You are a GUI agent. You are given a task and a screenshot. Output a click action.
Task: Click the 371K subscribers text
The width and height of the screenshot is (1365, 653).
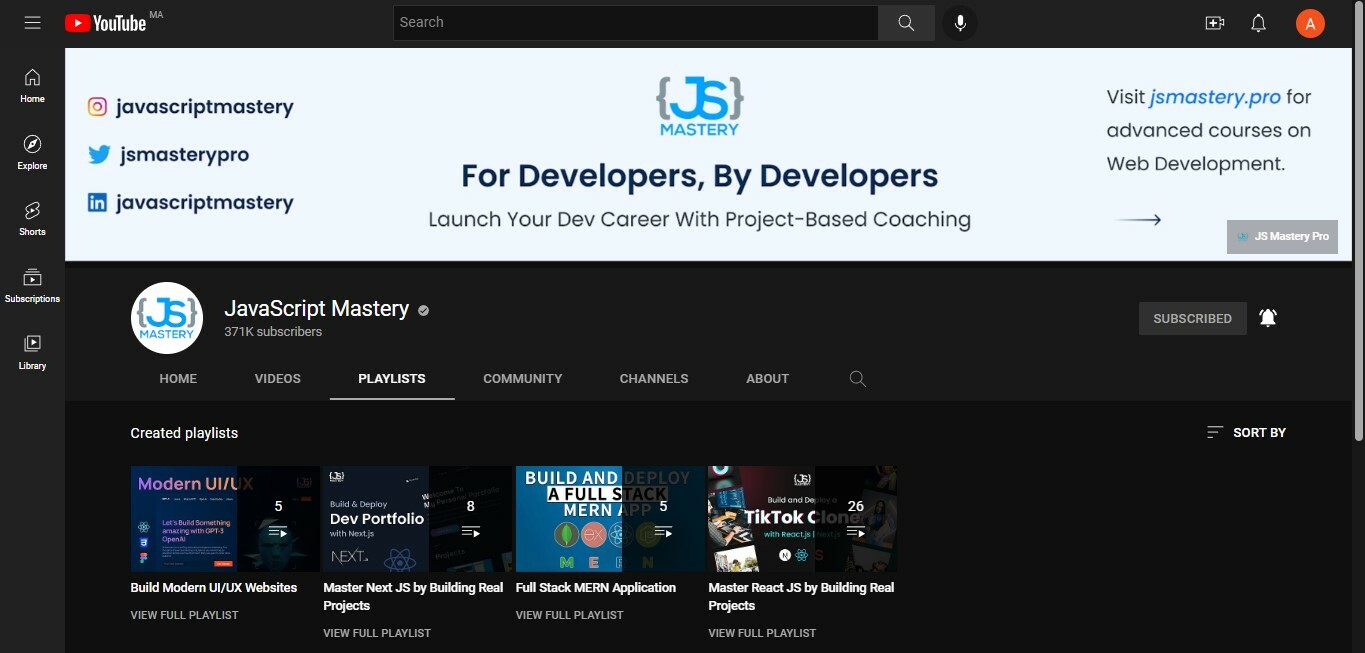[273, 332]
